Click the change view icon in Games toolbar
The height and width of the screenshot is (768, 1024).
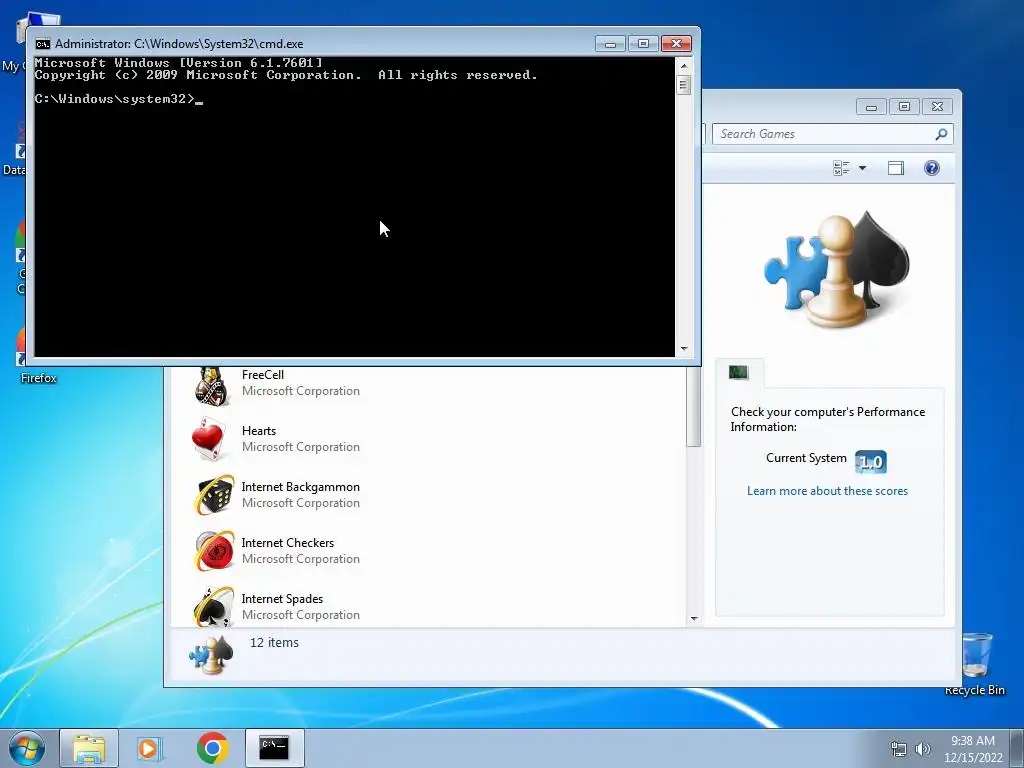[841, 168]
